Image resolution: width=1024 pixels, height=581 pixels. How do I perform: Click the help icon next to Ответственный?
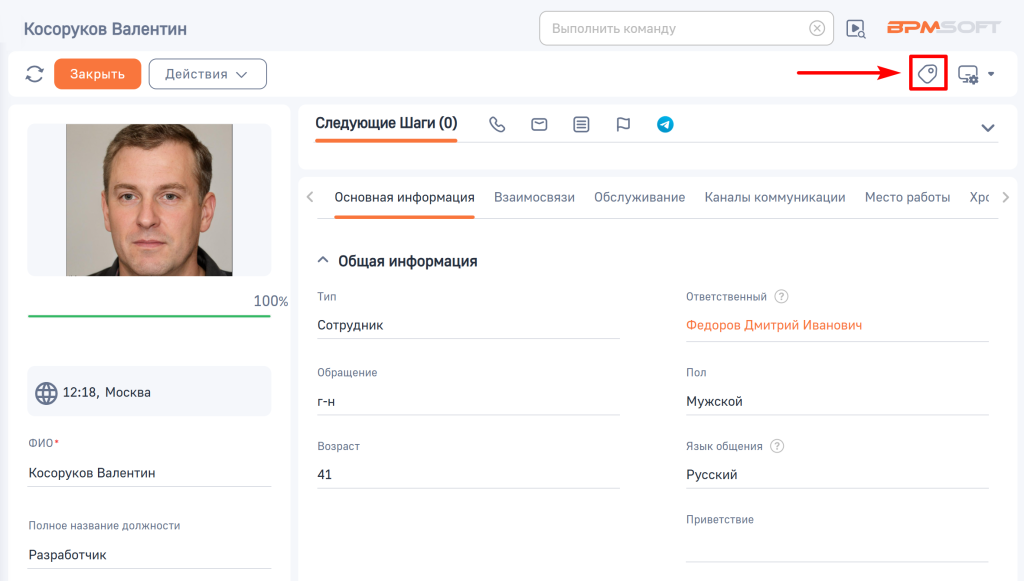(x=782, y=297)
